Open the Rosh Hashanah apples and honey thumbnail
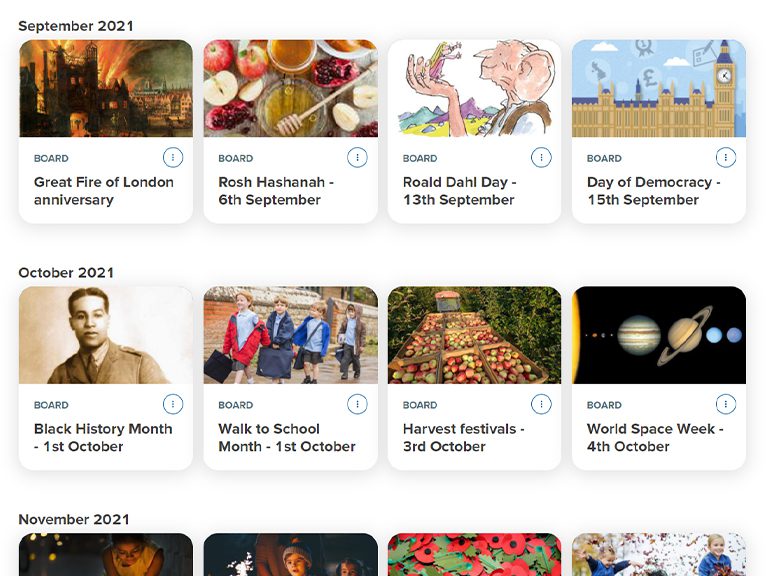768x576 pixels. [290, 88]
